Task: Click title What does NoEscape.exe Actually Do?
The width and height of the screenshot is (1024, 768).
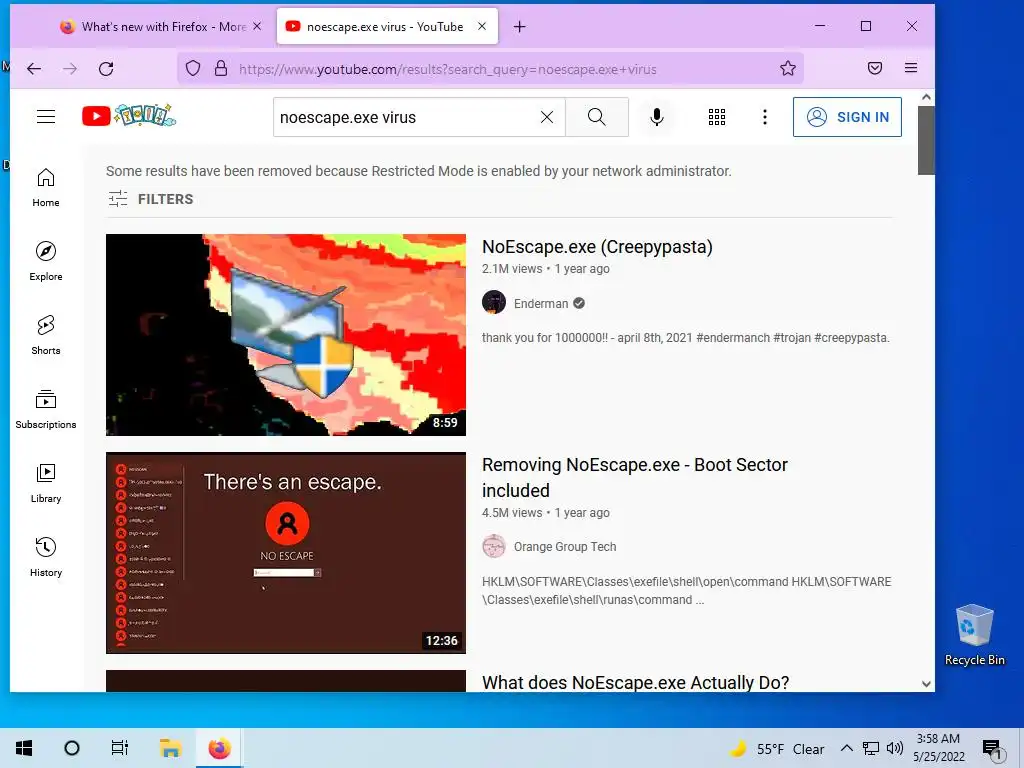Action: pos(635,682)
